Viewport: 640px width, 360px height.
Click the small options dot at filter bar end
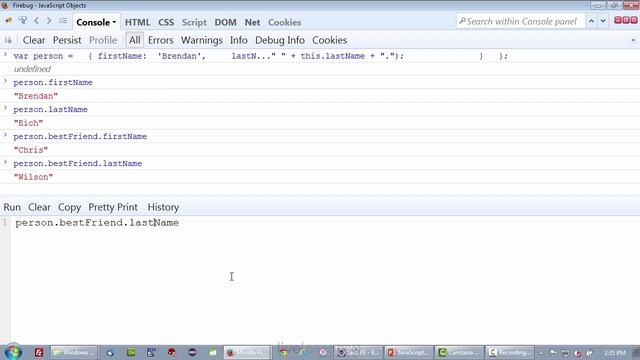pyautogui.click(x=633, y=40)
